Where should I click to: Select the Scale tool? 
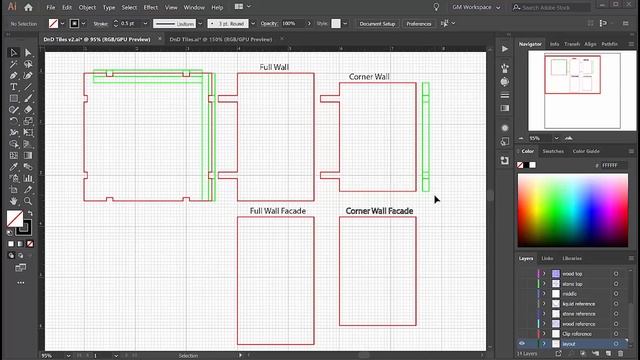pos(28,121)
